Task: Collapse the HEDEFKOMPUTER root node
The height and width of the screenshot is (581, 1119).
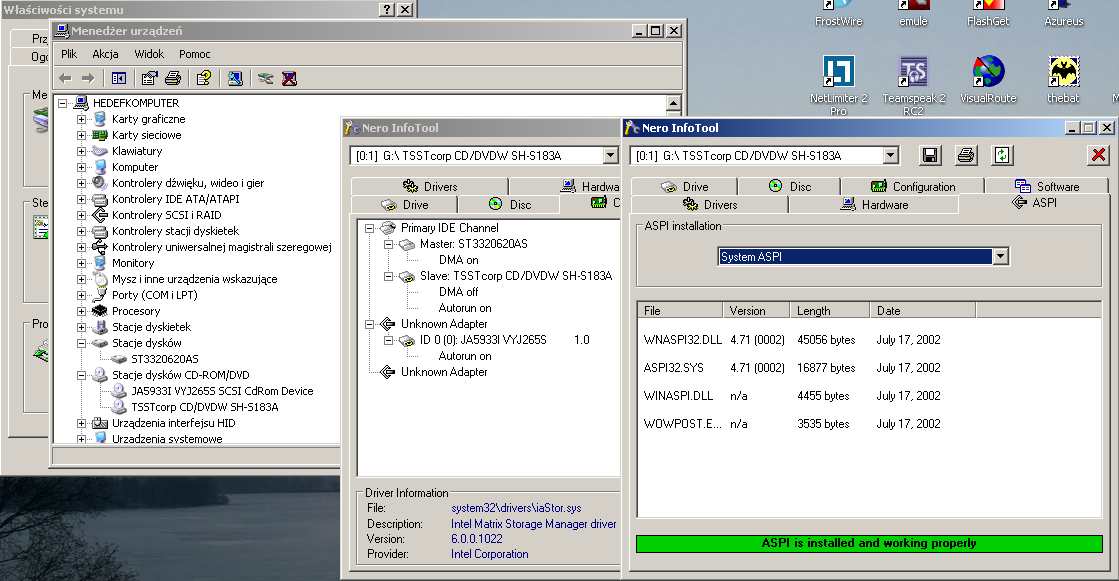Action: pyautogui.click(x=63, y=103)
